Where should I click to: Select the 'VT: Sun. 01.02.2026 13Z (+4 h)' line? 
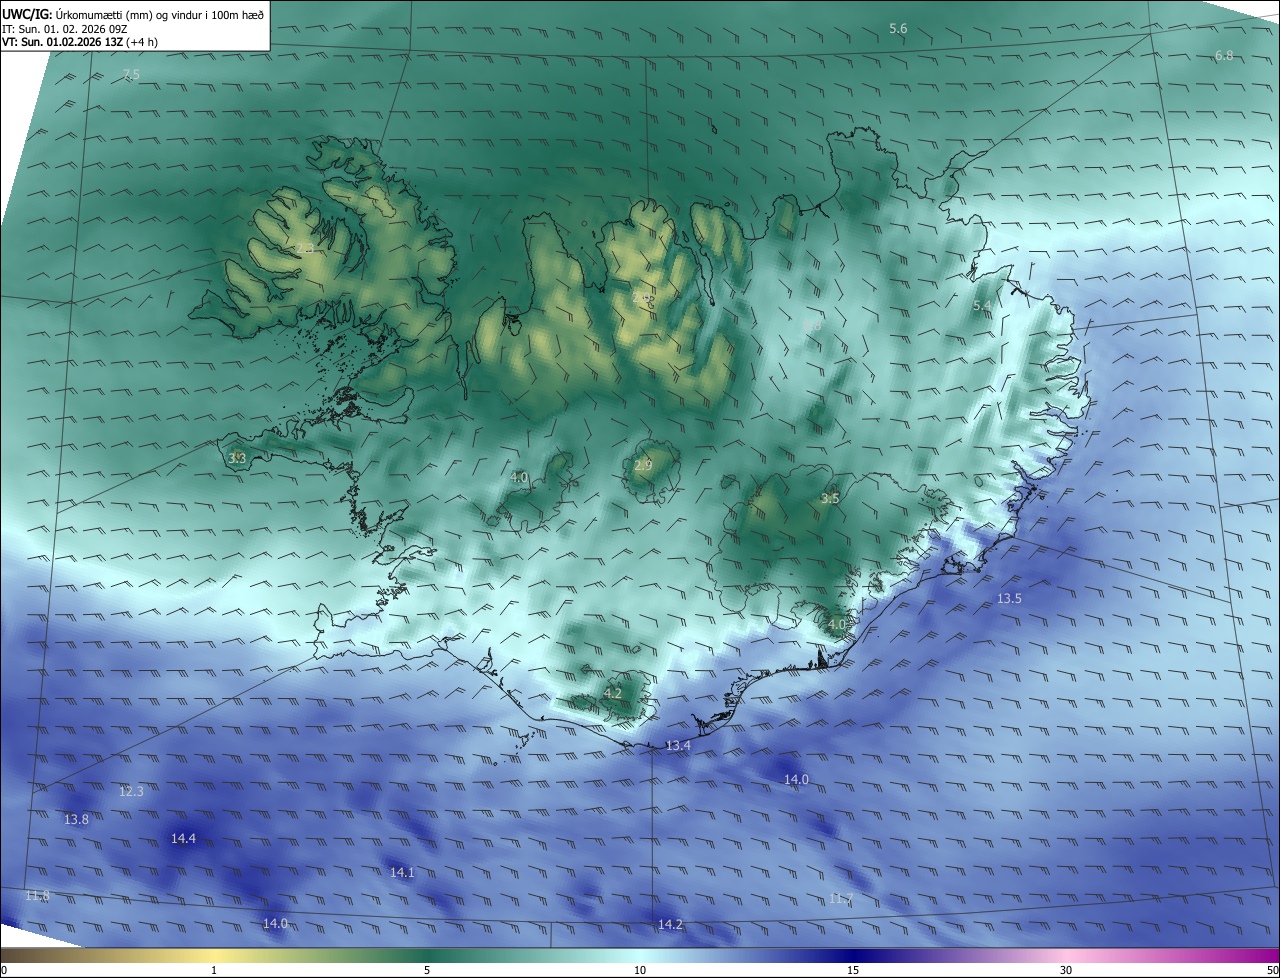[80, 42]
